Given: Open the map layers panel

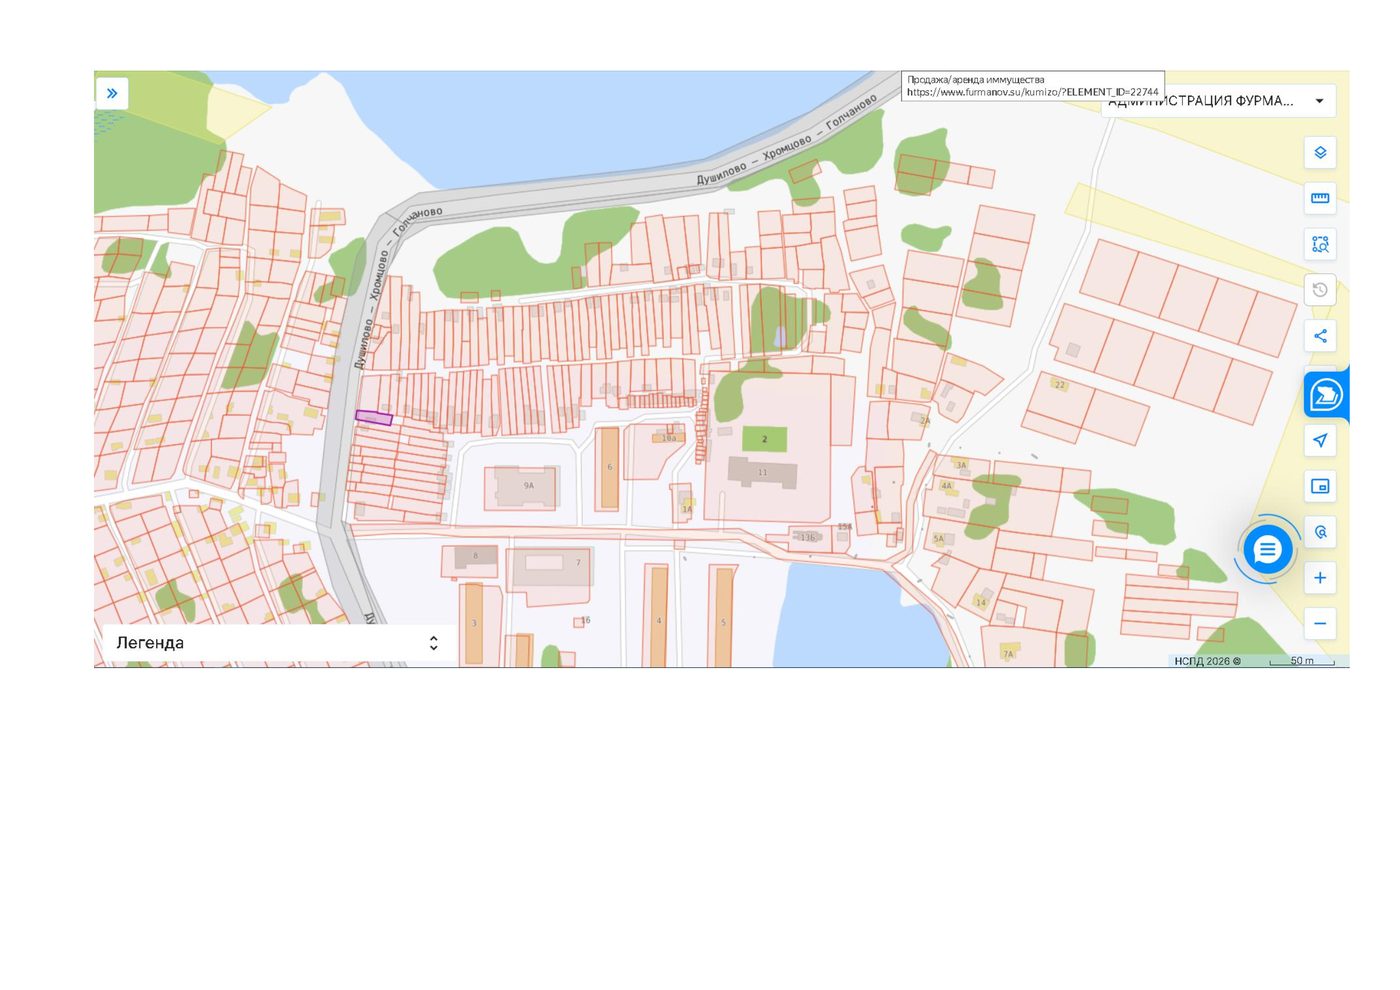Looking at the screenshot, I should (1320, 153).
